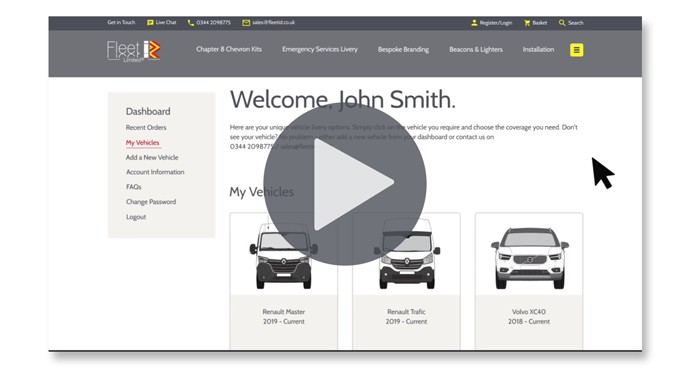Image resolution: width=690 pixels, height=368 pixels.
Task: Open Get in Touch link
Action: point(121,22)
